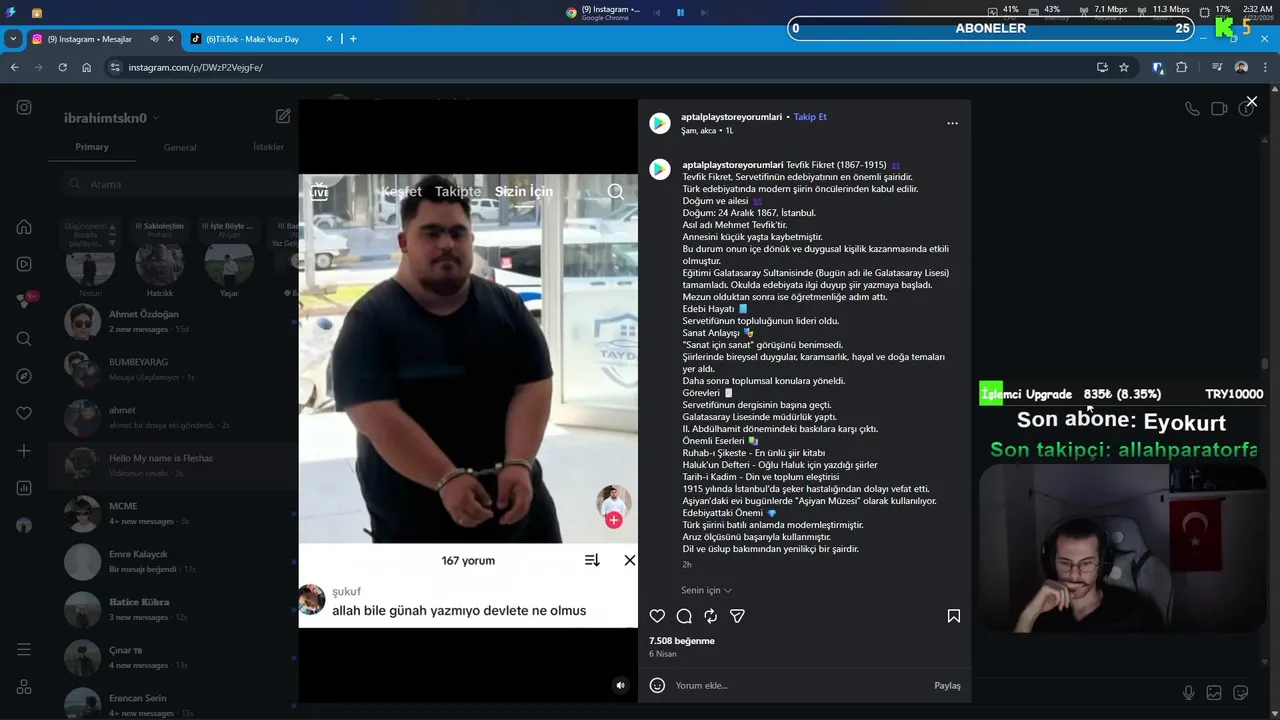Image resolution: width=1280 pixels, height=720 pixels.
Task: Close the post overlay with X
Action: click(1251, 102)
